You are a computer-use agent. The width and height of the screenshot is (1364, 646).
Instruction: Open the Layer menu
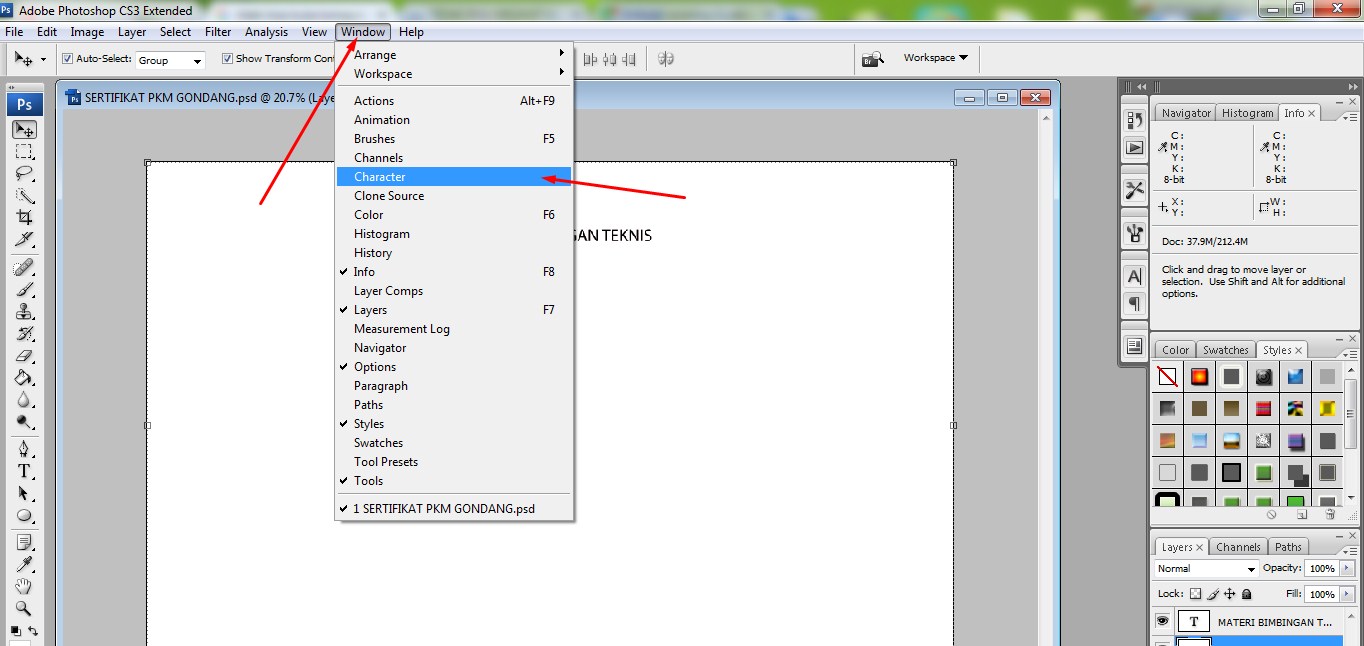[132, 32]
